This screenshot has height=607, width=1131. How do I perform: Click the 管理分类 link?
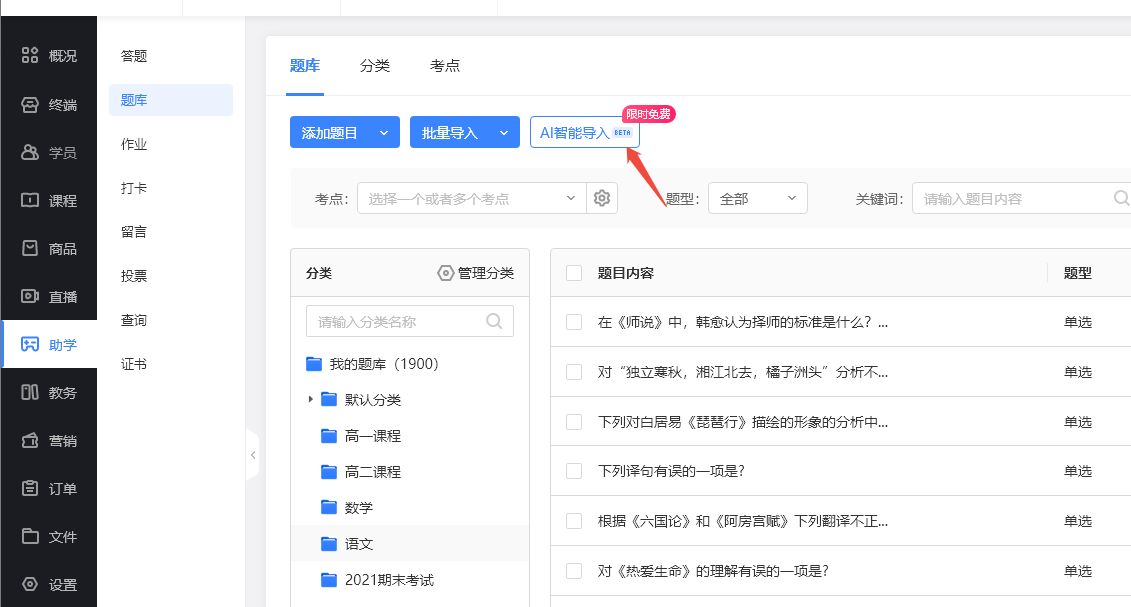pyautogui.click(x=476, y=273)
